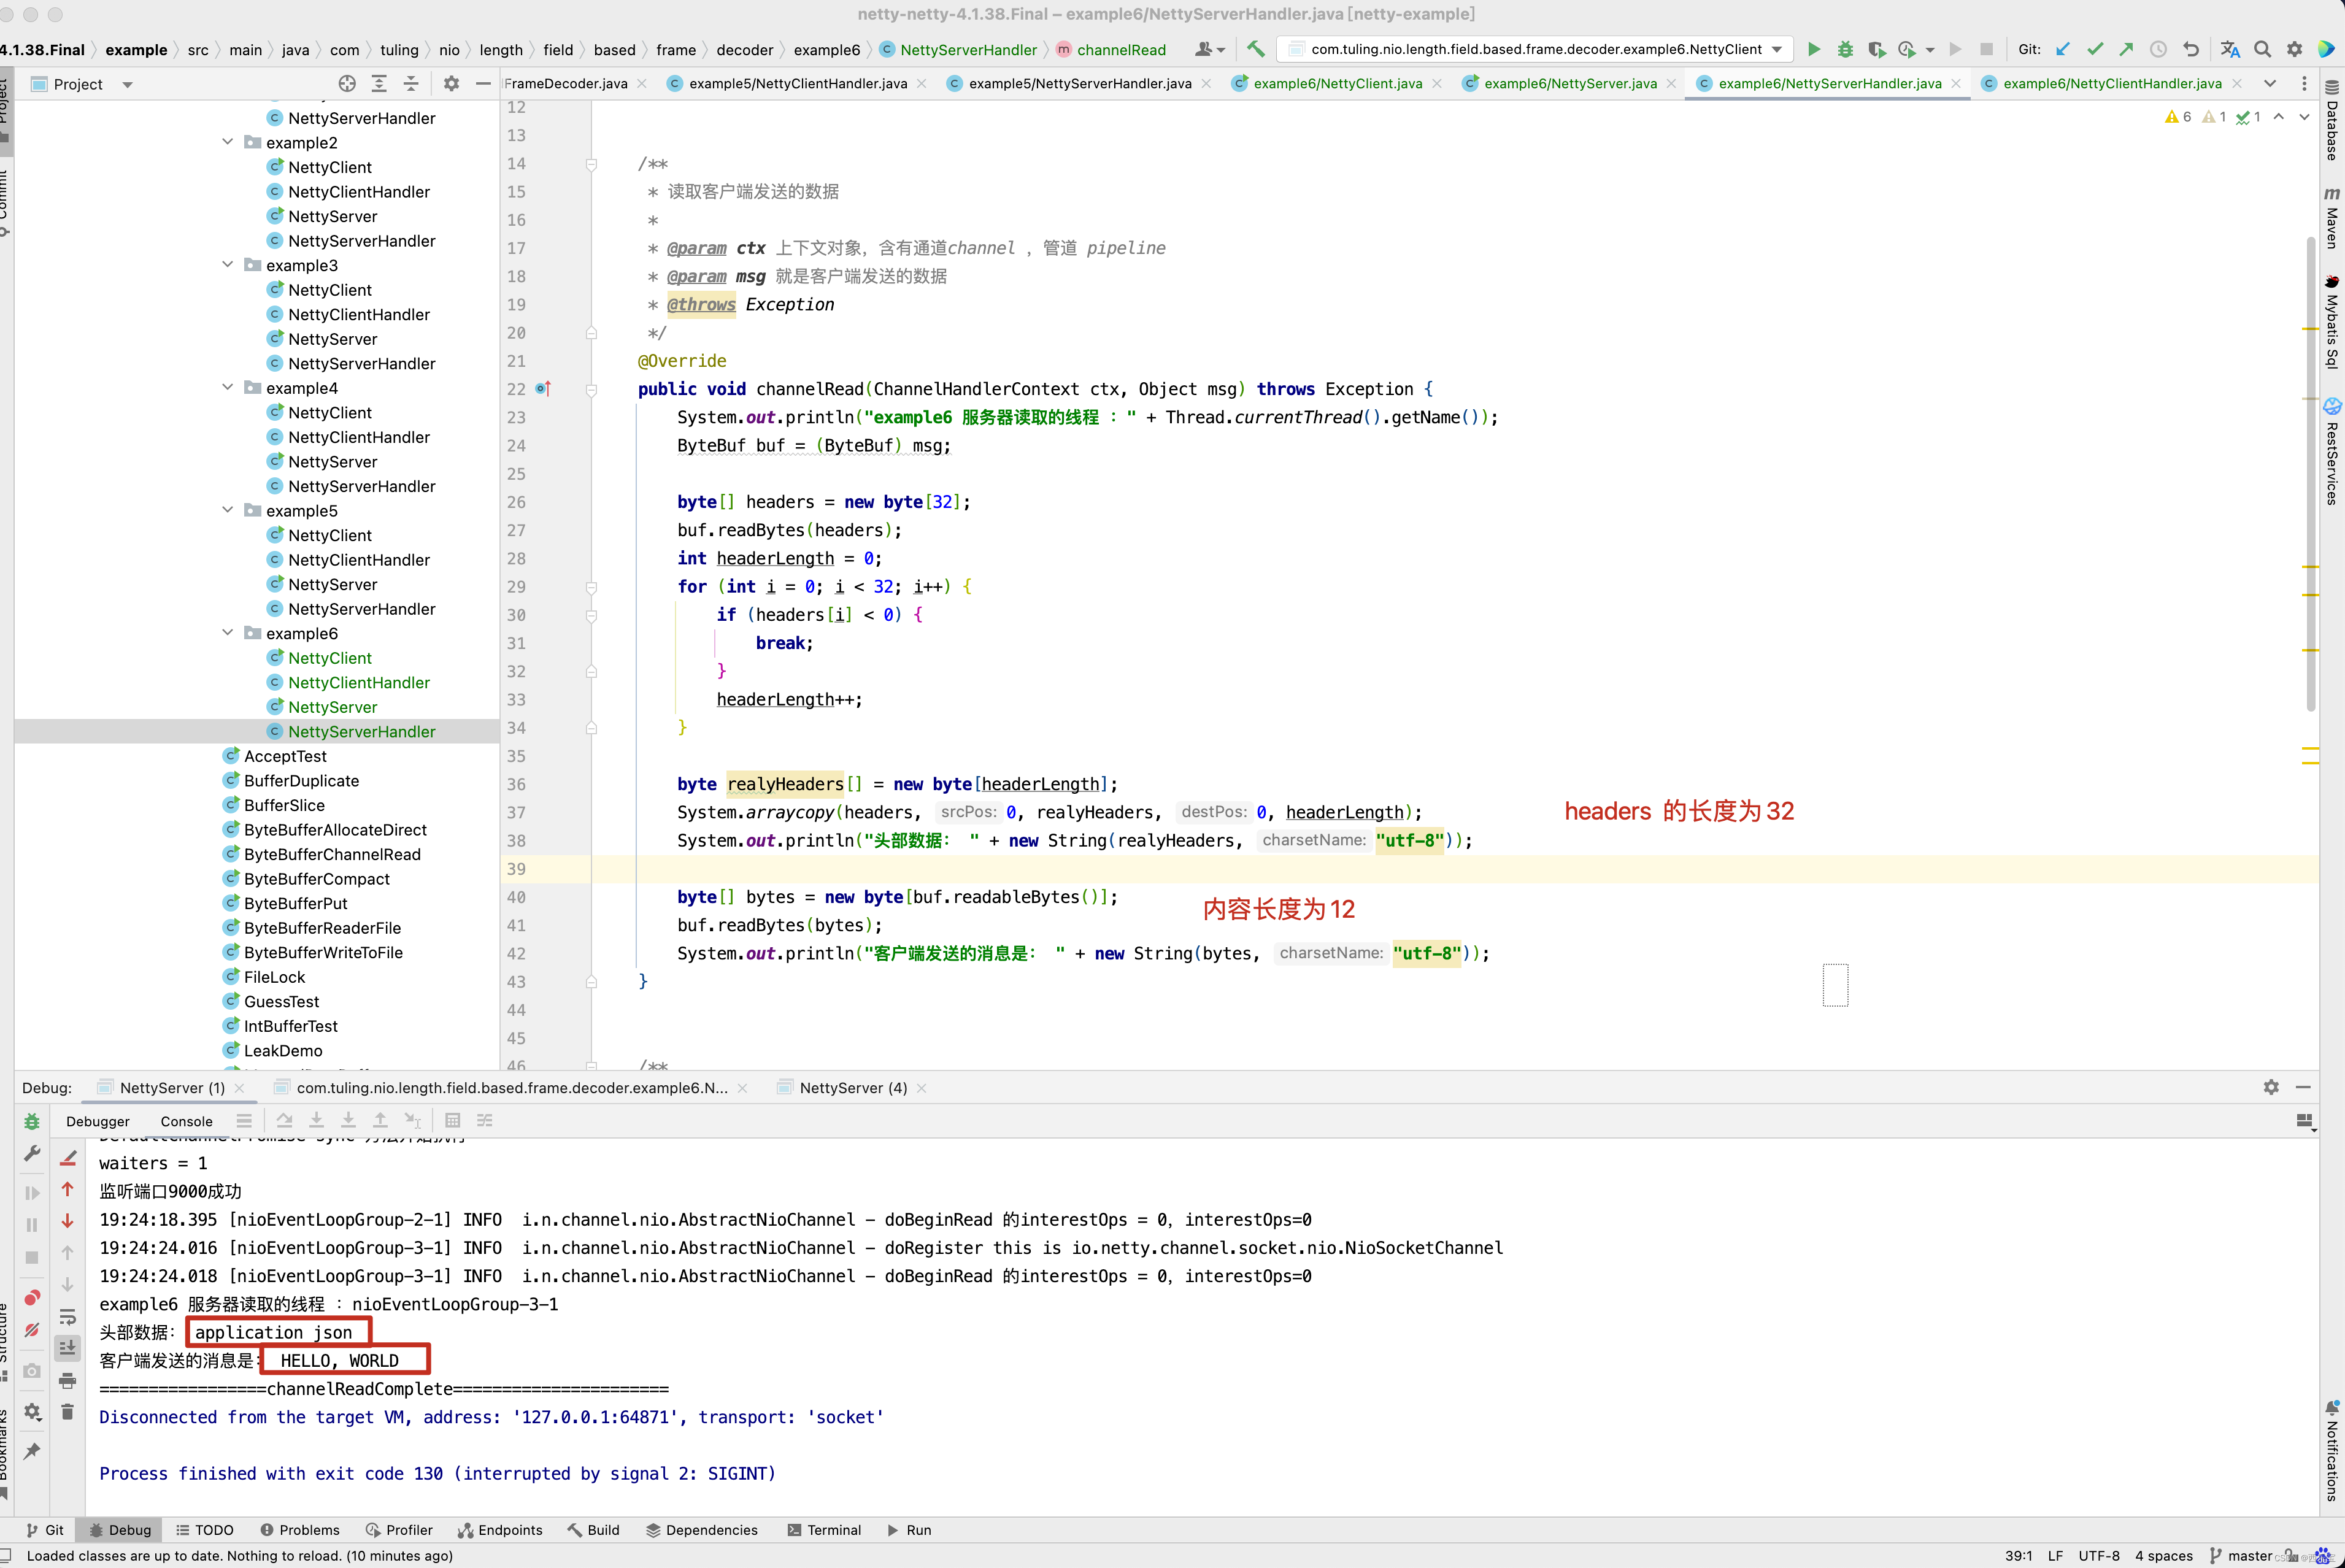Viewport: 2345px width, 1568px height.
Task: Click Select Opened File target icon
Action: [x=346, y=84]
